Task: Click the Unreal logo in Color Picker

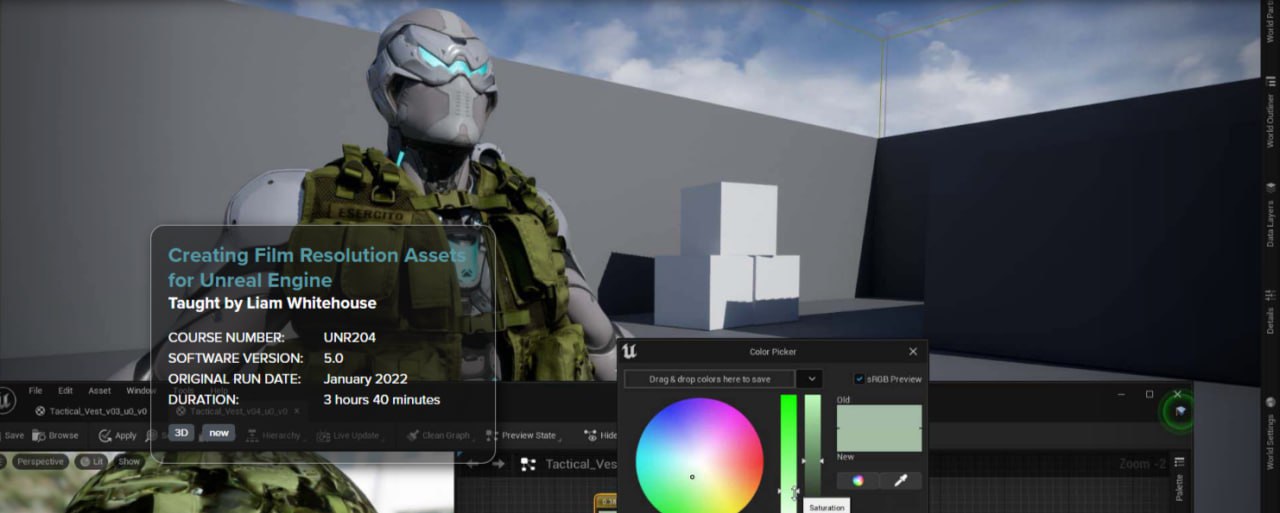Action: 629,351
